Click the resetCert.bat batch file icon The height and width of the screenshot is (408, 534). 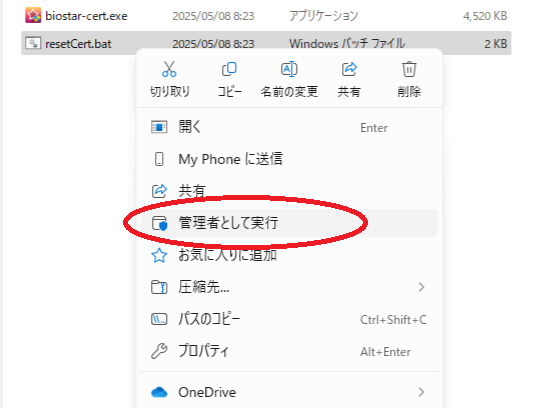pyautogui.click(x=33, y=43)
